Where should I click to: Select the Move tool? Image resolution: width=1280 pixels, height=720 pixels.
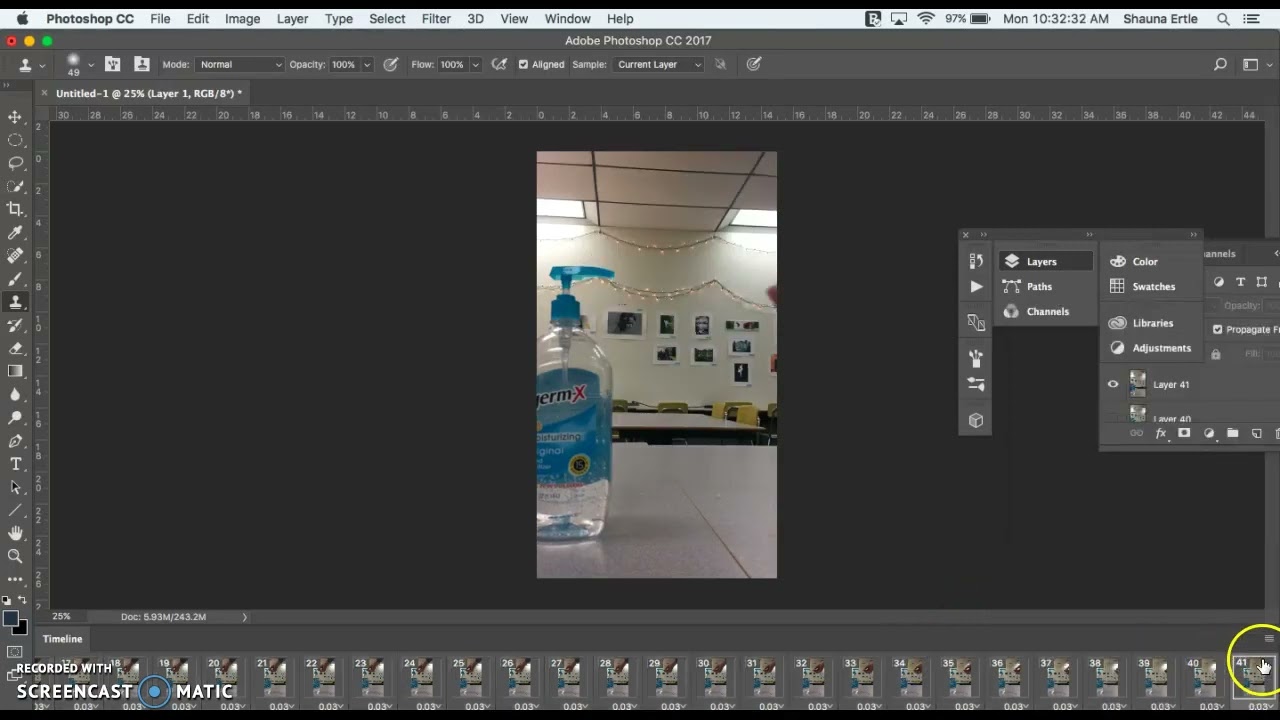pyautogui.click(x=15, y=117)
